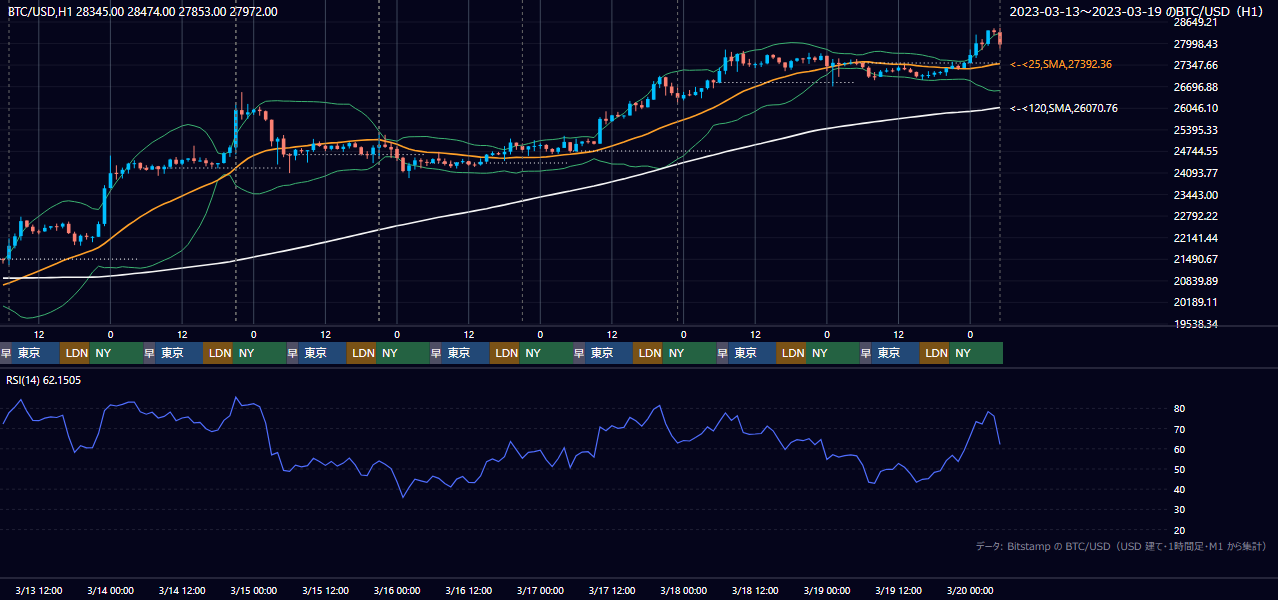
Task: Select the 3/17 00:00 time label
Action: (541, 591)
